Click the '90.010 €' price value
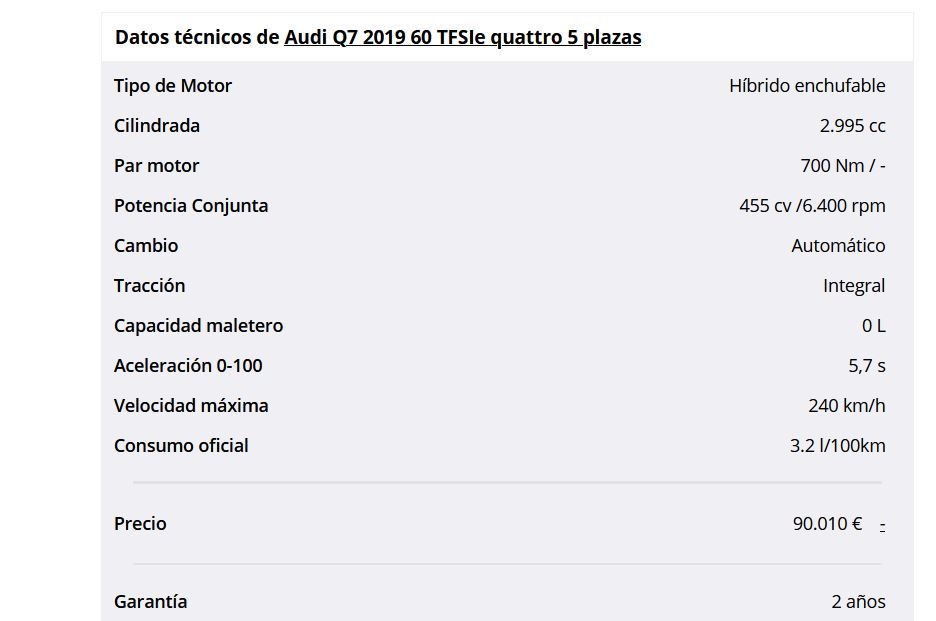936x621 pixels. pyautogui.click(x=827, y=524)
